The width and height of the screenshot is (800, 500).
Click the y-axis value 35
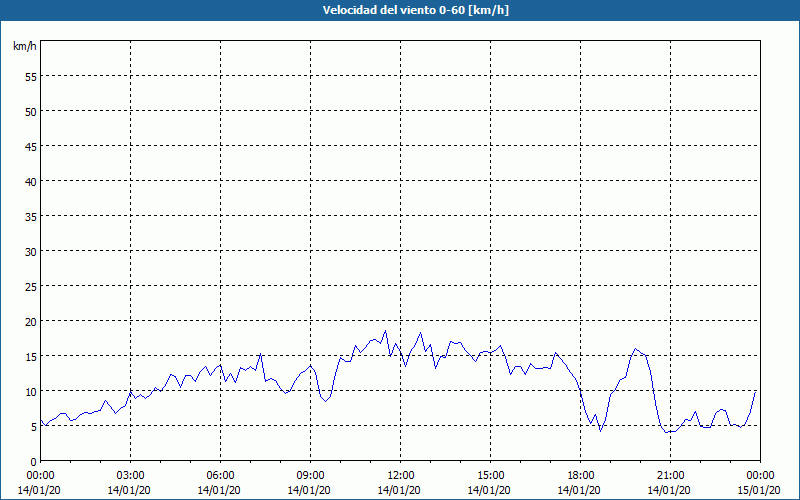(31, 216)
